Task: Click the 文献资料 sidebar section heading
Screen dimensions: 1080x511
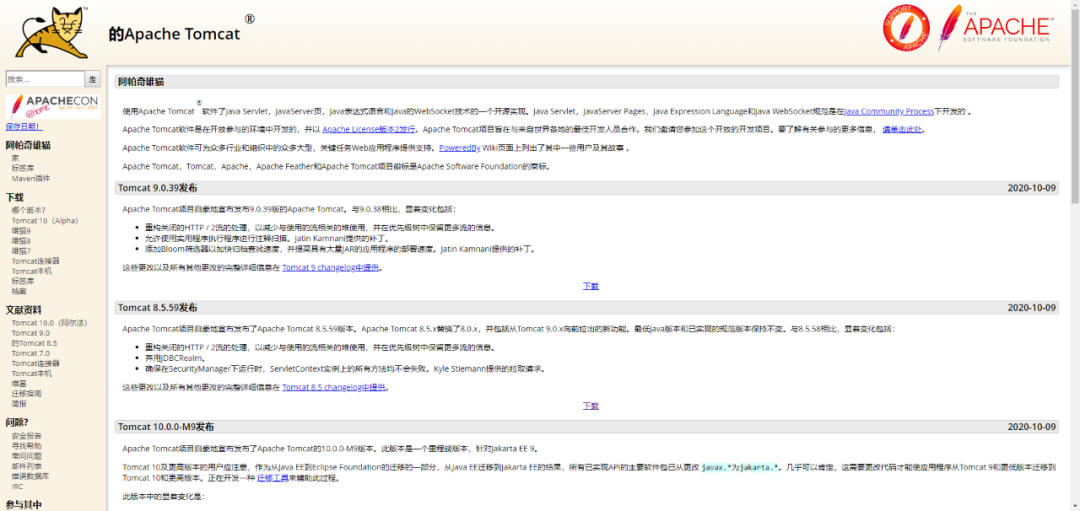Action: (x=23, y=310)
